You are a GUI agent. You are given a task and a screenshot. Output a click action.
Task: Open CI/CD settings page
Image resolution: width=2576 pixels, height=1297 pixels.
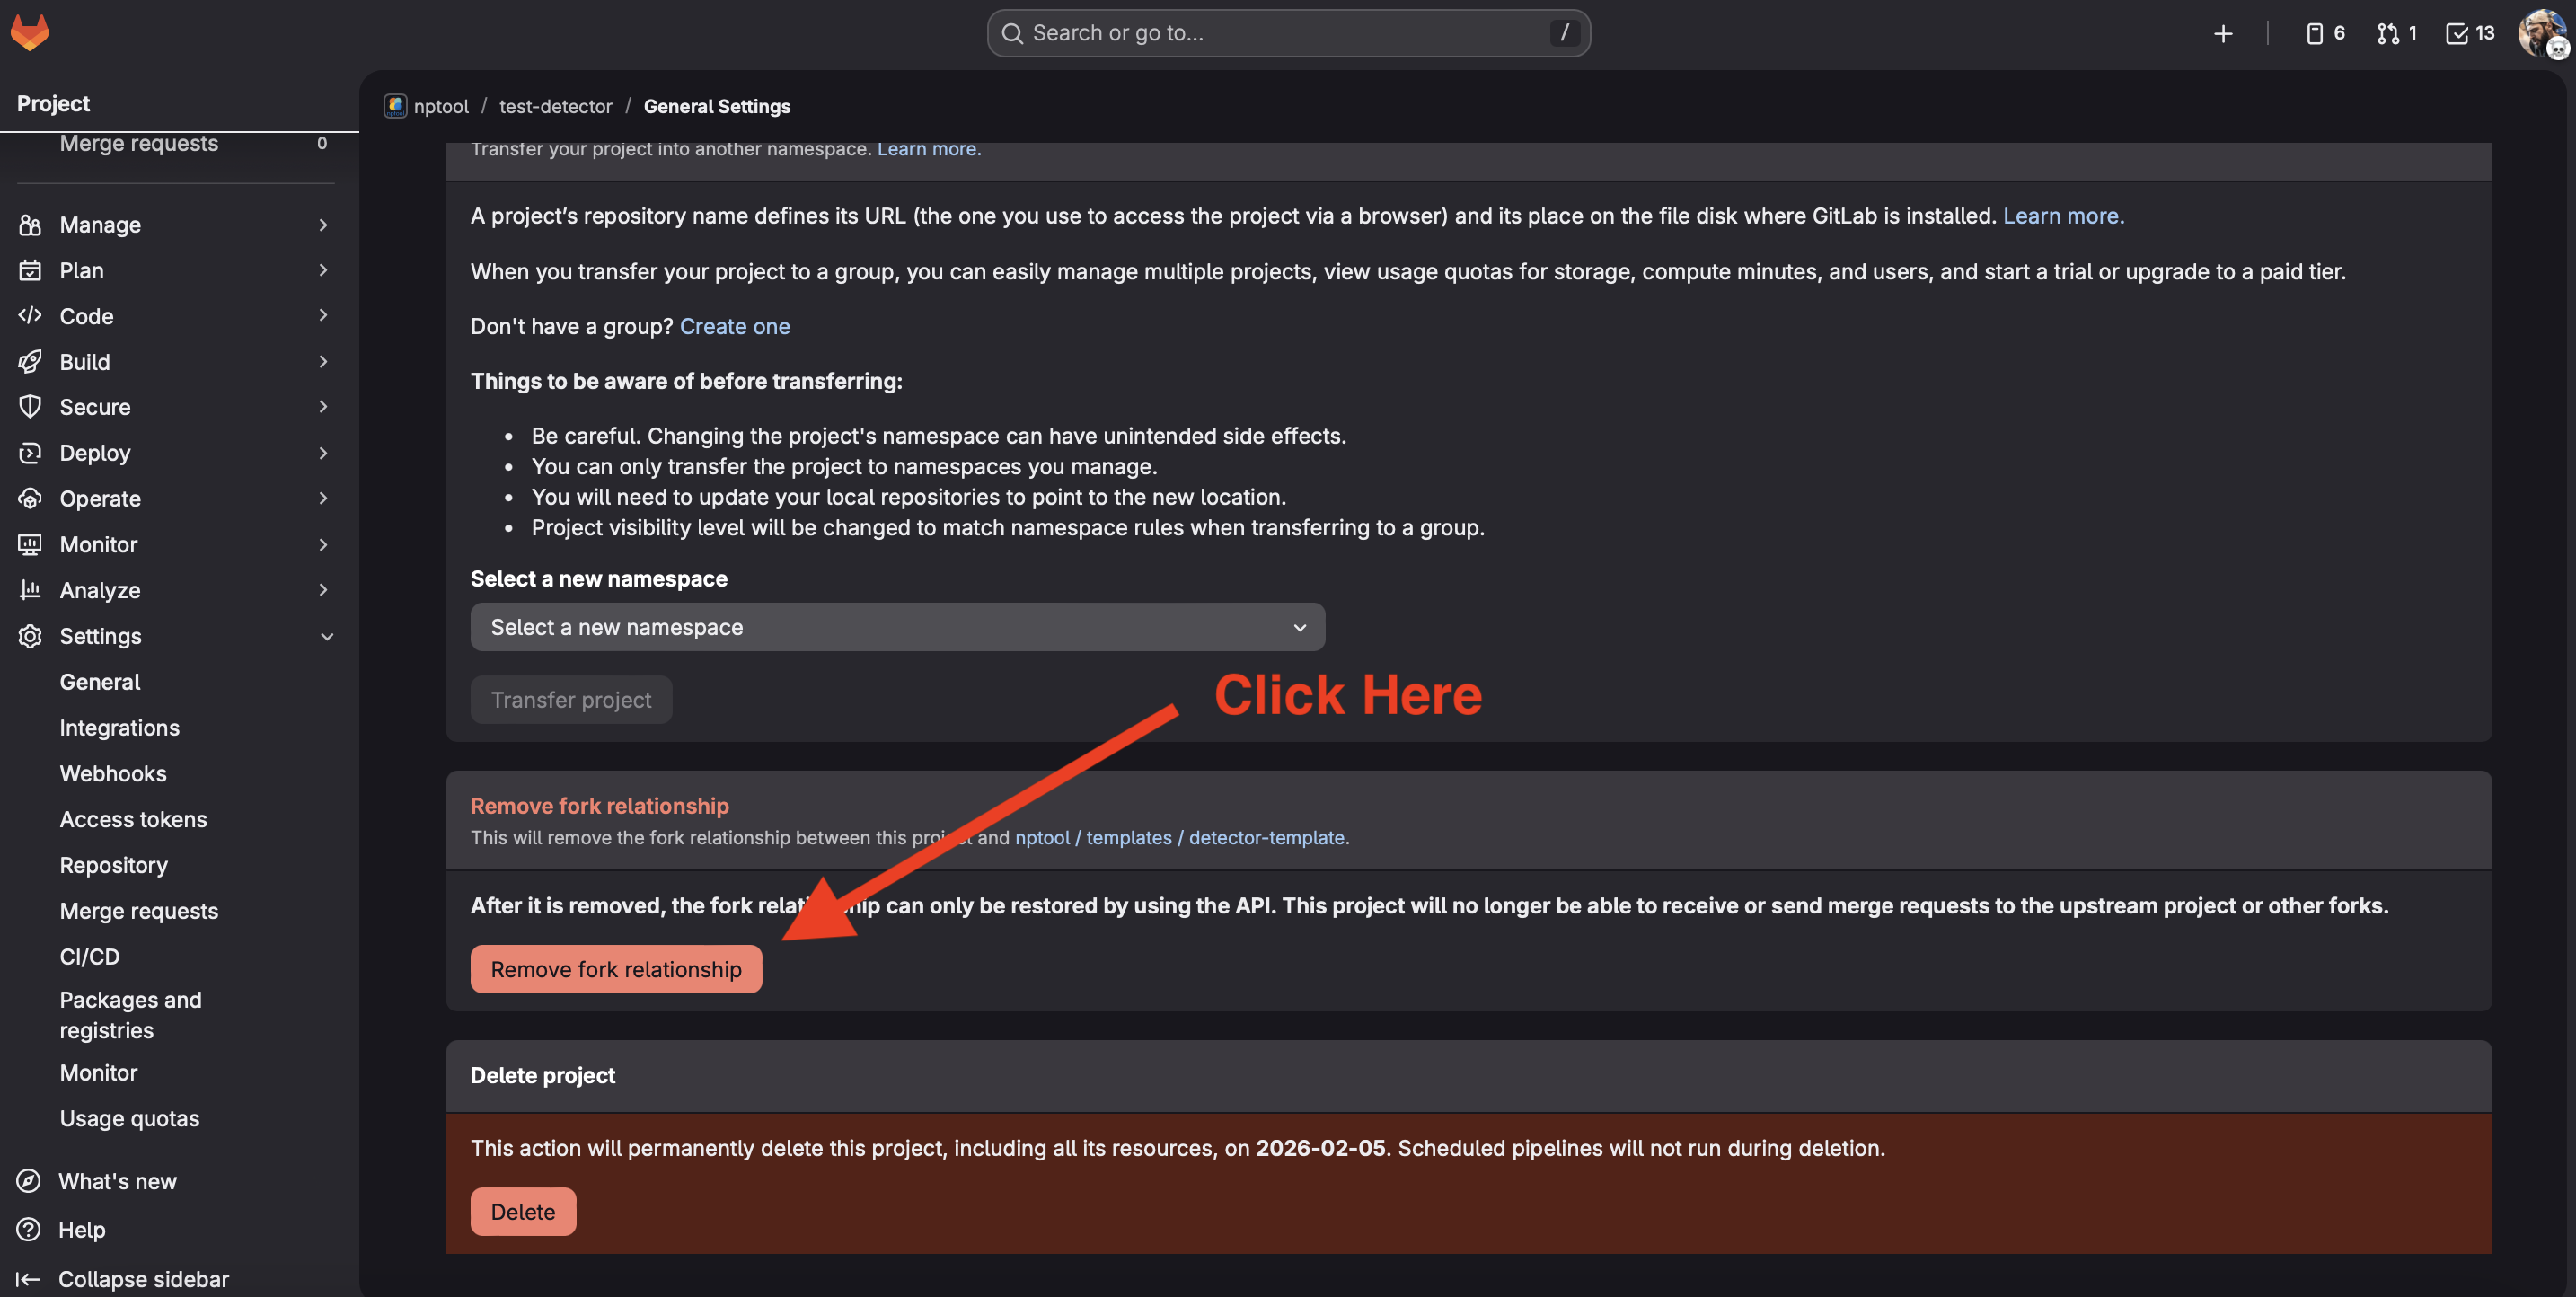pyautogui.click(x=89, y=956)
